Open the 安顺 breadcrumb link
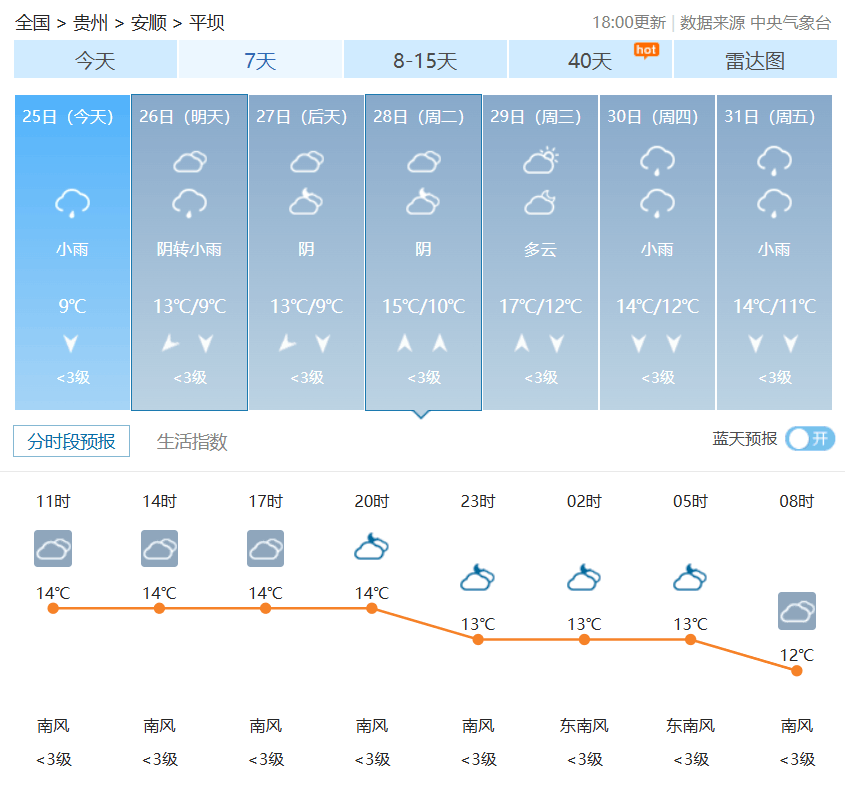Viewport: 845px width, 795px height. (148, 22)
